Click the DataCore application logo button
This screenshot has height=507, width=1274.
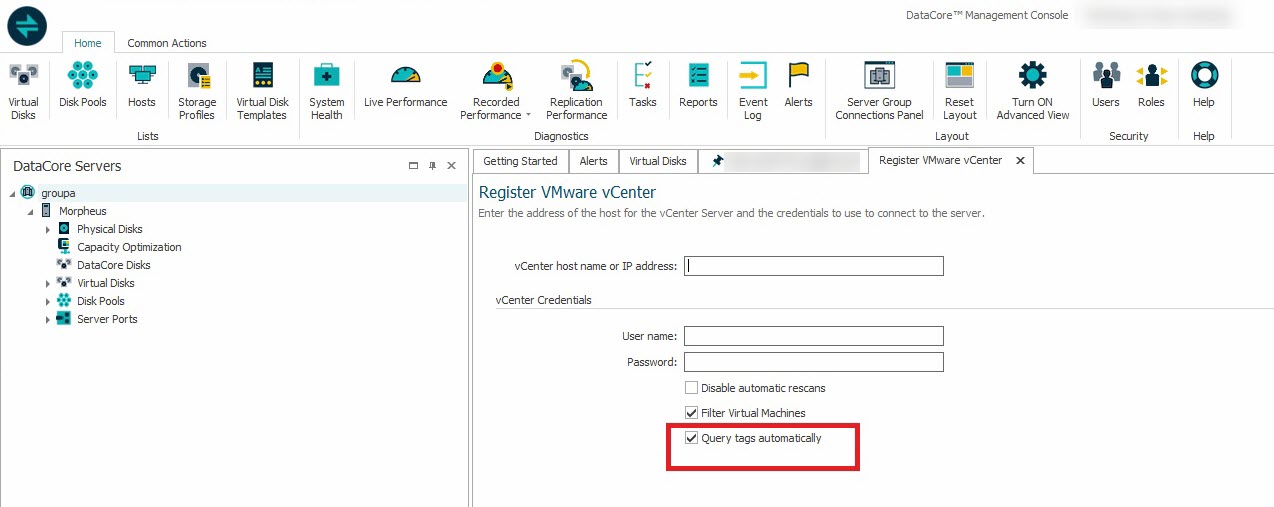[27, 24]
